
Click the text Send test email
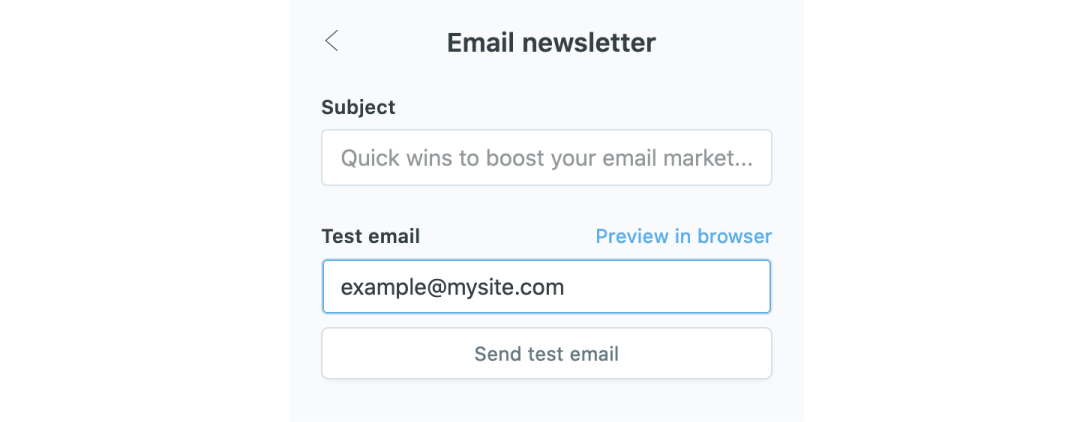point(546,354)
